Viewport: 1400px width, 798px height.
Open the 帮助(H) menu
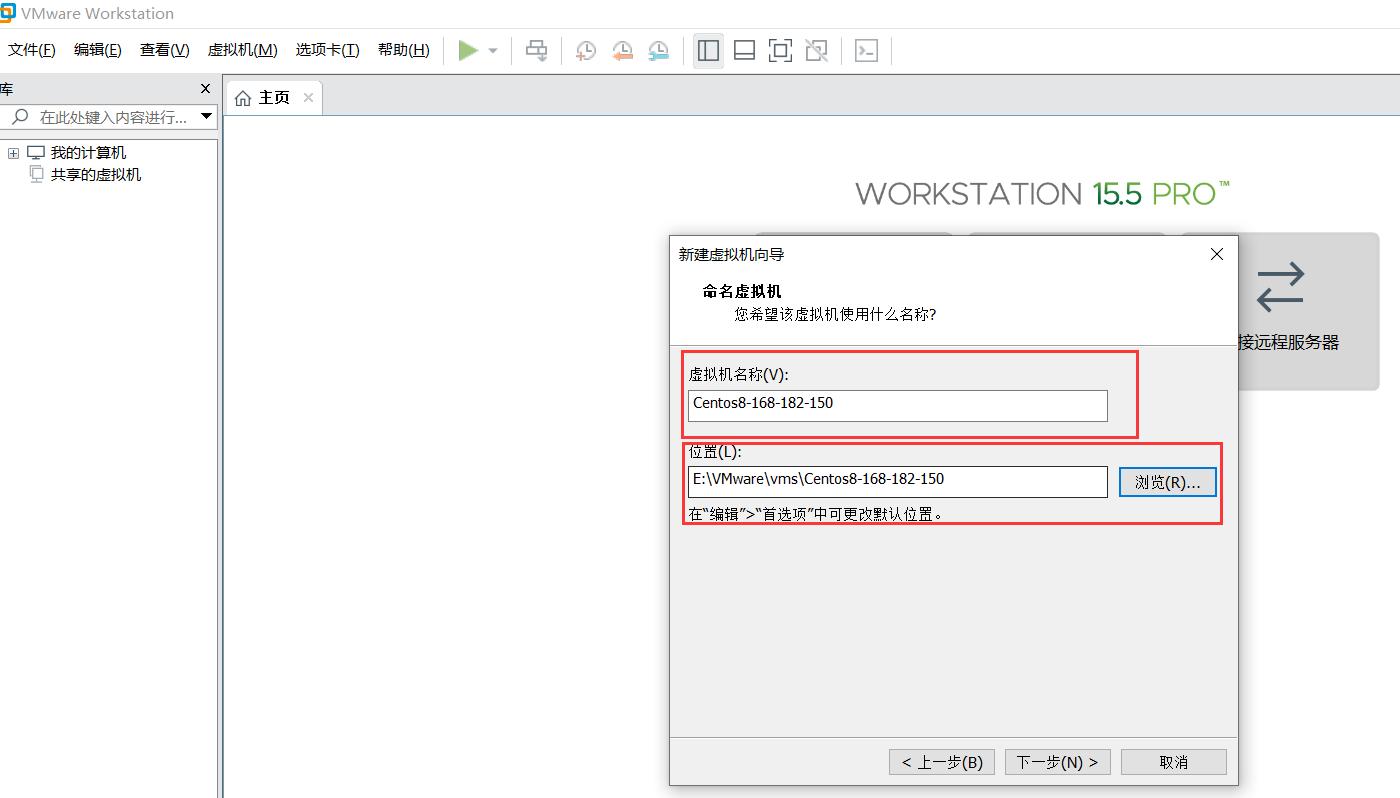pos(403,50)
